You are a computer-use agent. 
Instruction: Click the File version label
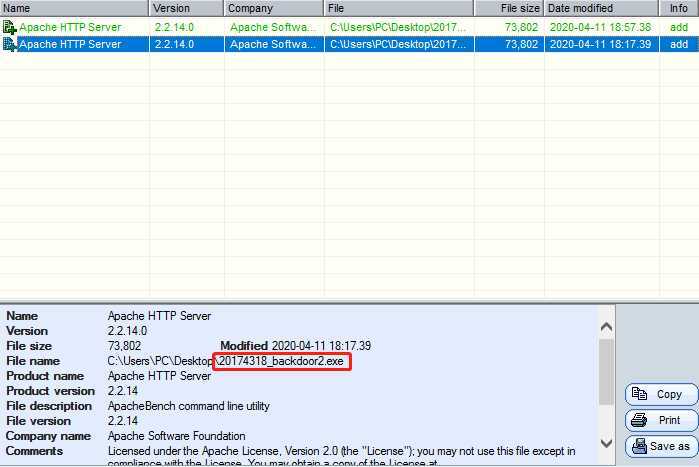tap(38, 421)
